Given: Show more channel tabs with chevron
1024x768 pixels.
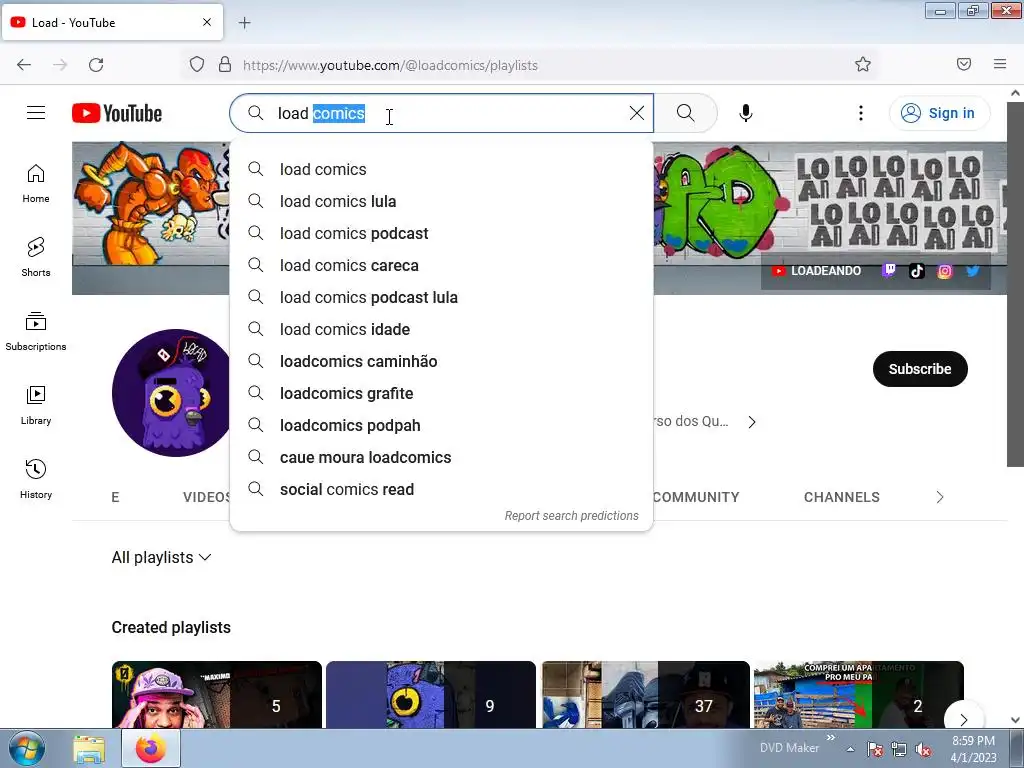Looking at the screenshot, I should pos(940,497).
